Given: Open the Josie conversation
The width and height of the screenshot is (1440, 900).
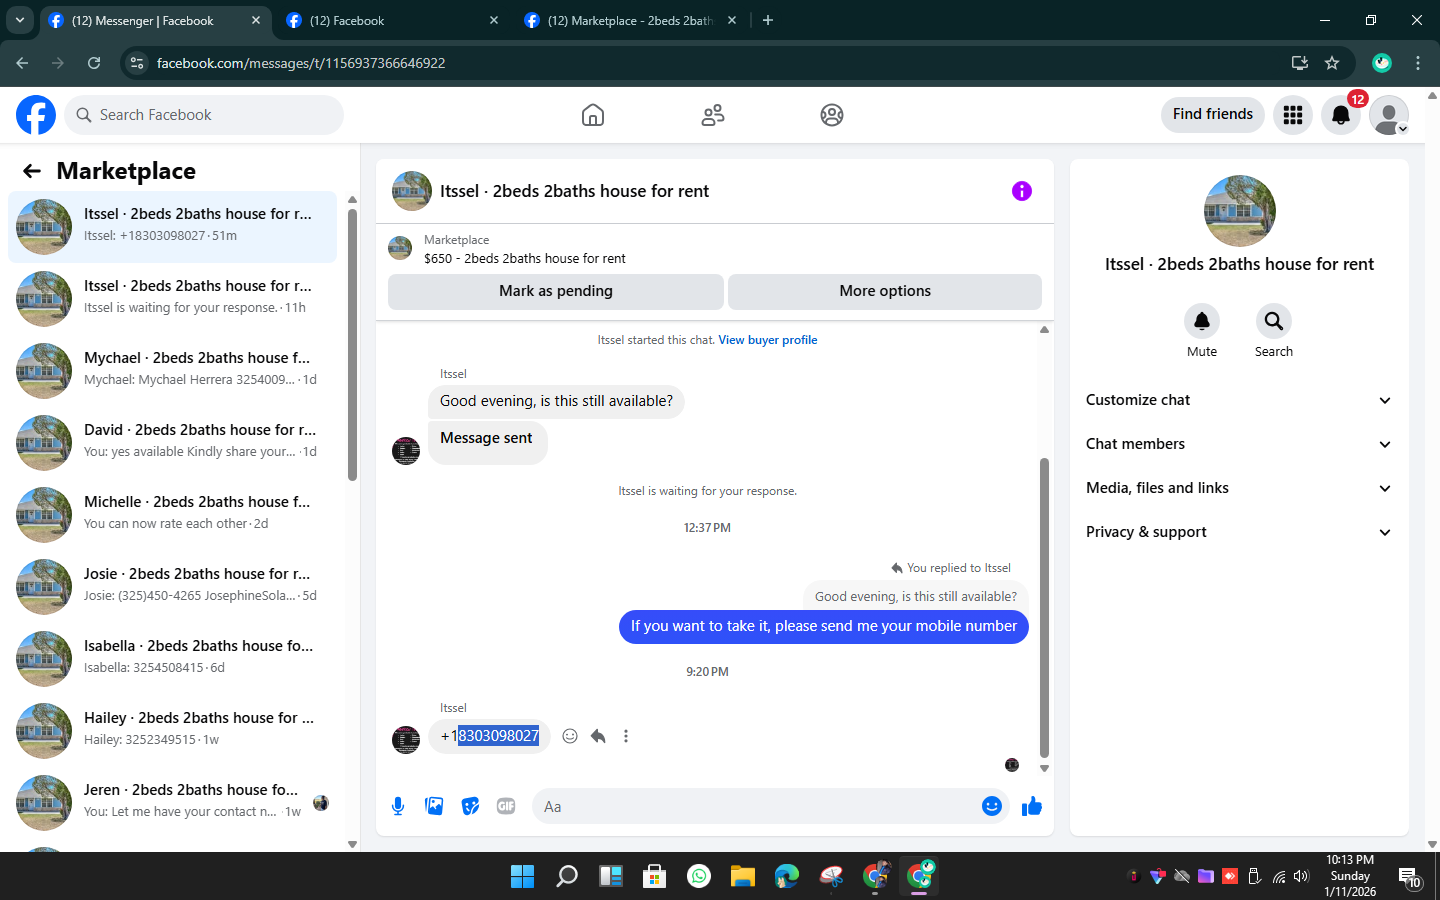Looking at the screenshot, I should pos(172,587).
